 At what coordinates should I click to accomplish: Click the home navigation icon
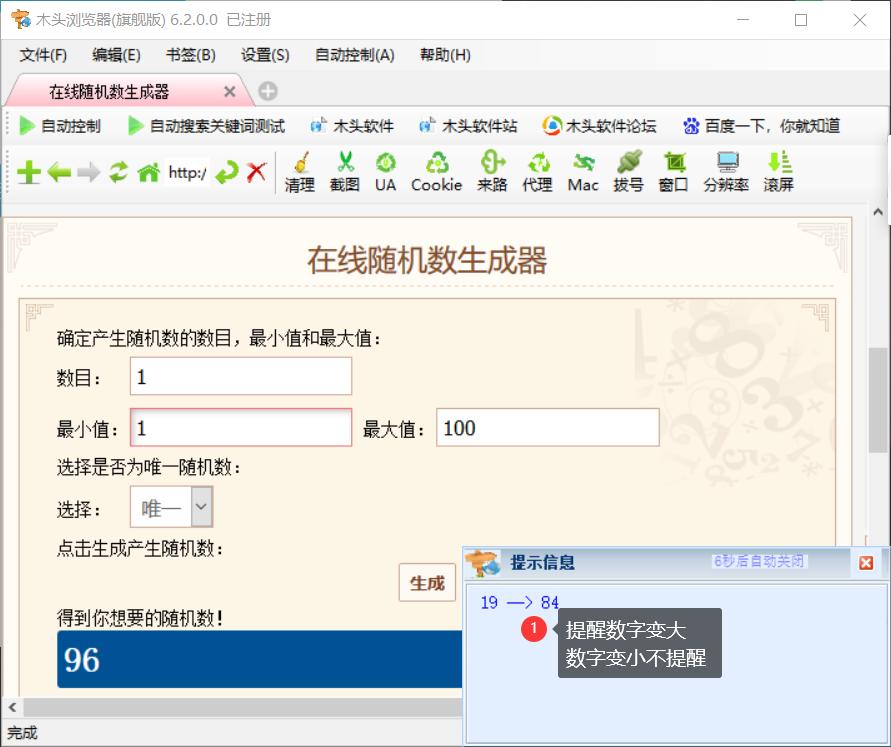(149, 171)
